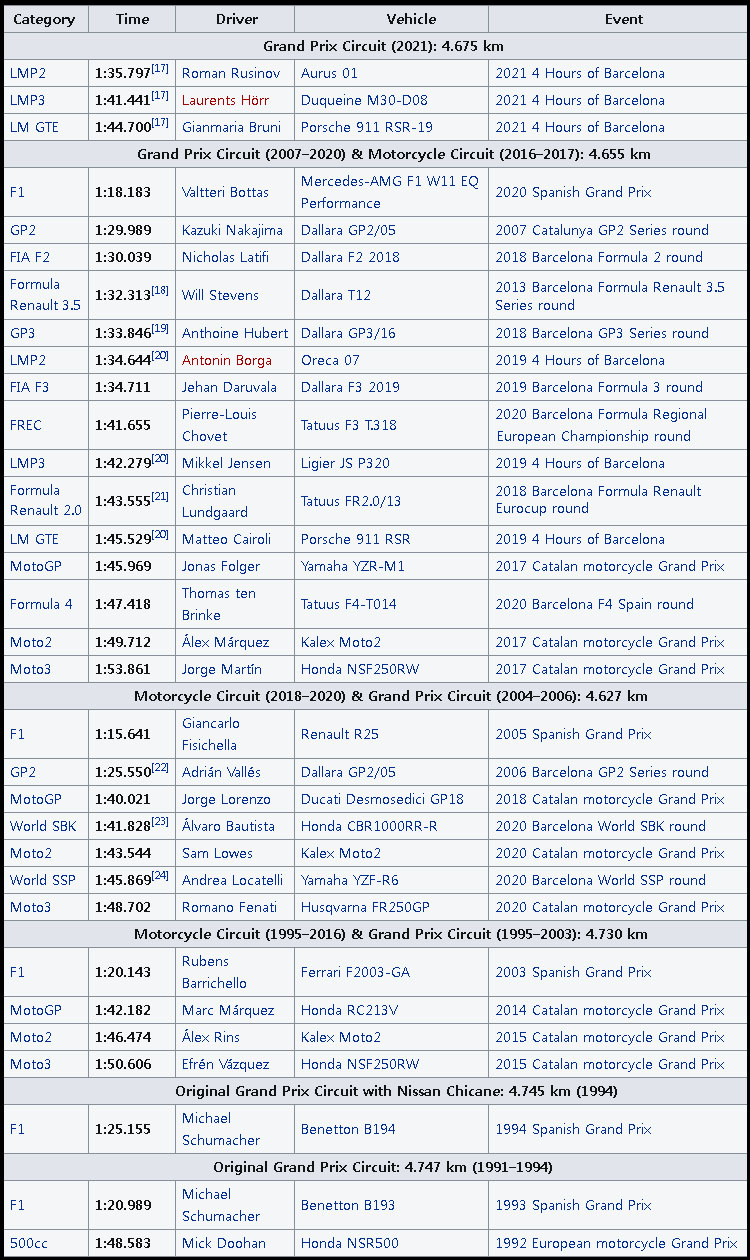
Task: Open the Yamaha YZF-R6 vehicle link
Action: [351, 880]
